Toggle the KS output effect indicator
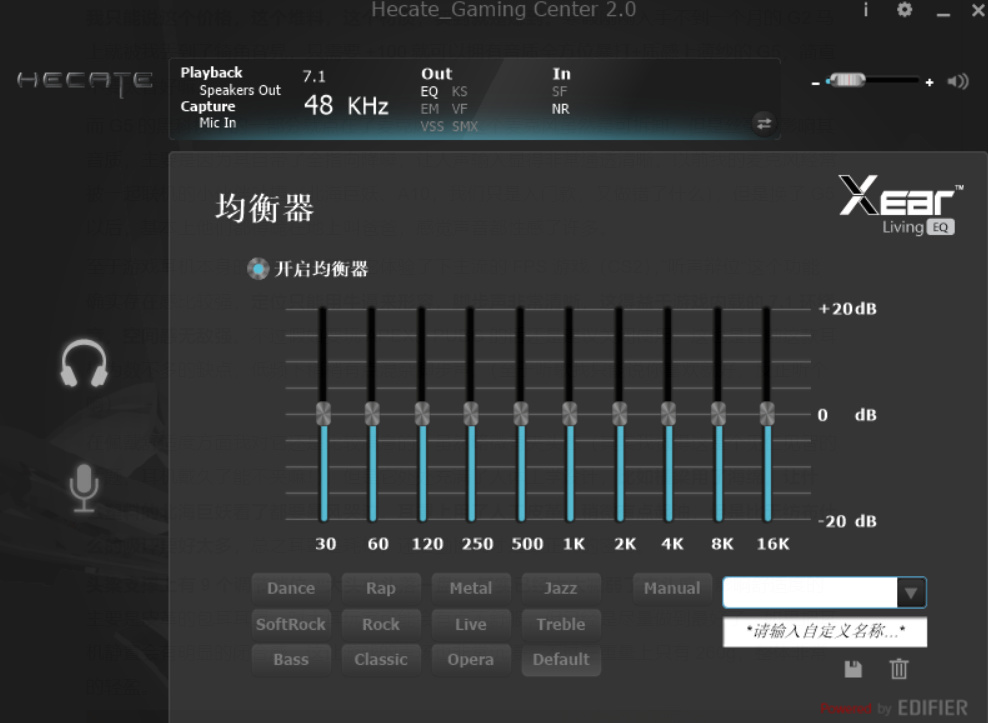988x723 pixels. 459,91
